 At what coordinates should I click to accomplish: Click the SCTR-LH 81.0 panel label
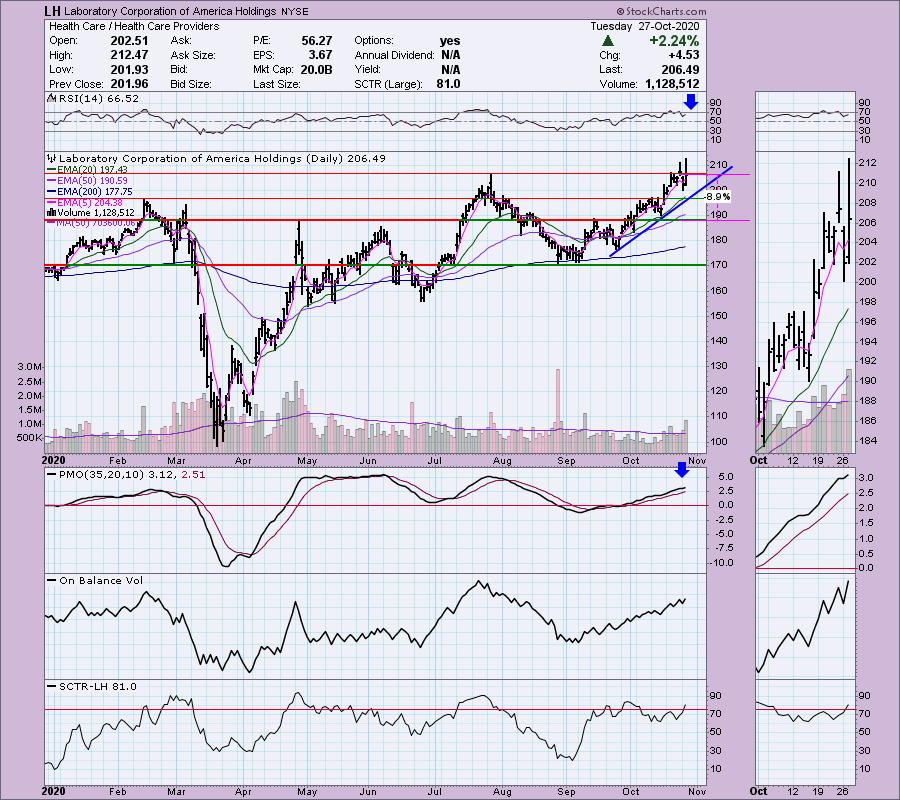[x=98, y=687]
